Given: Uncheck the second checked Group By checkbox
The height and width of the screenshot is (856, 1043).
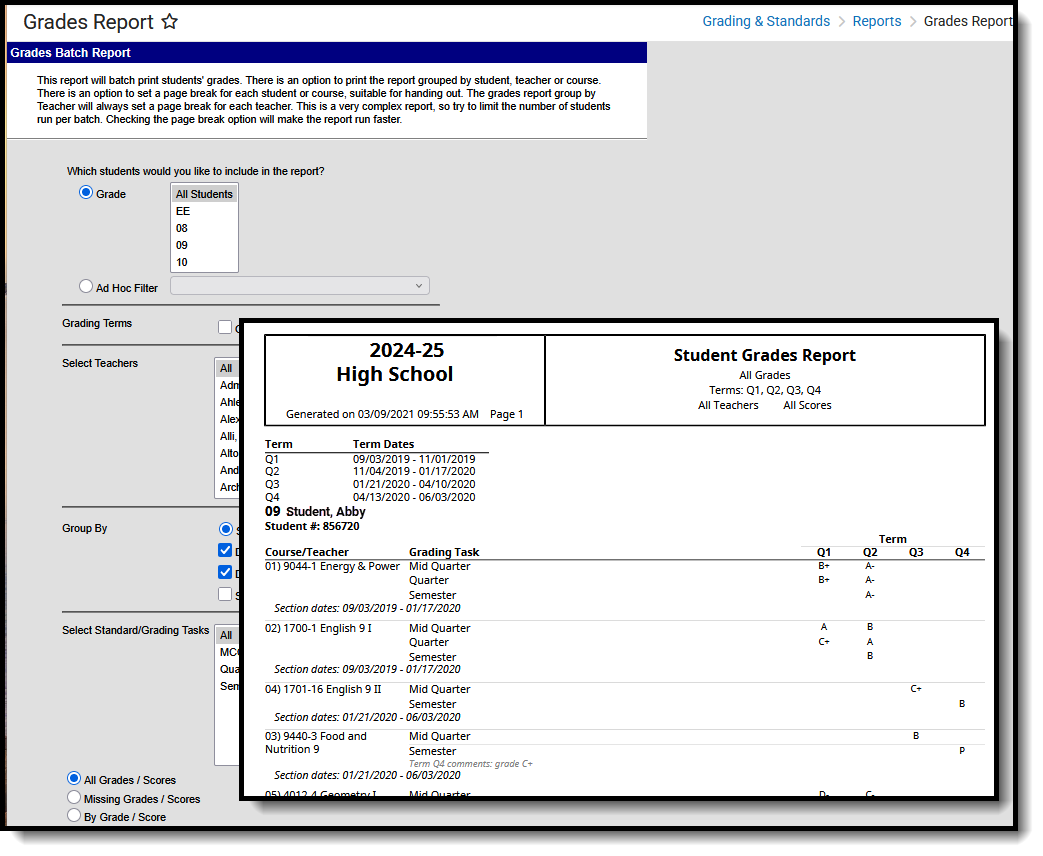Looking at the screenshot, I should coord(225,573).
